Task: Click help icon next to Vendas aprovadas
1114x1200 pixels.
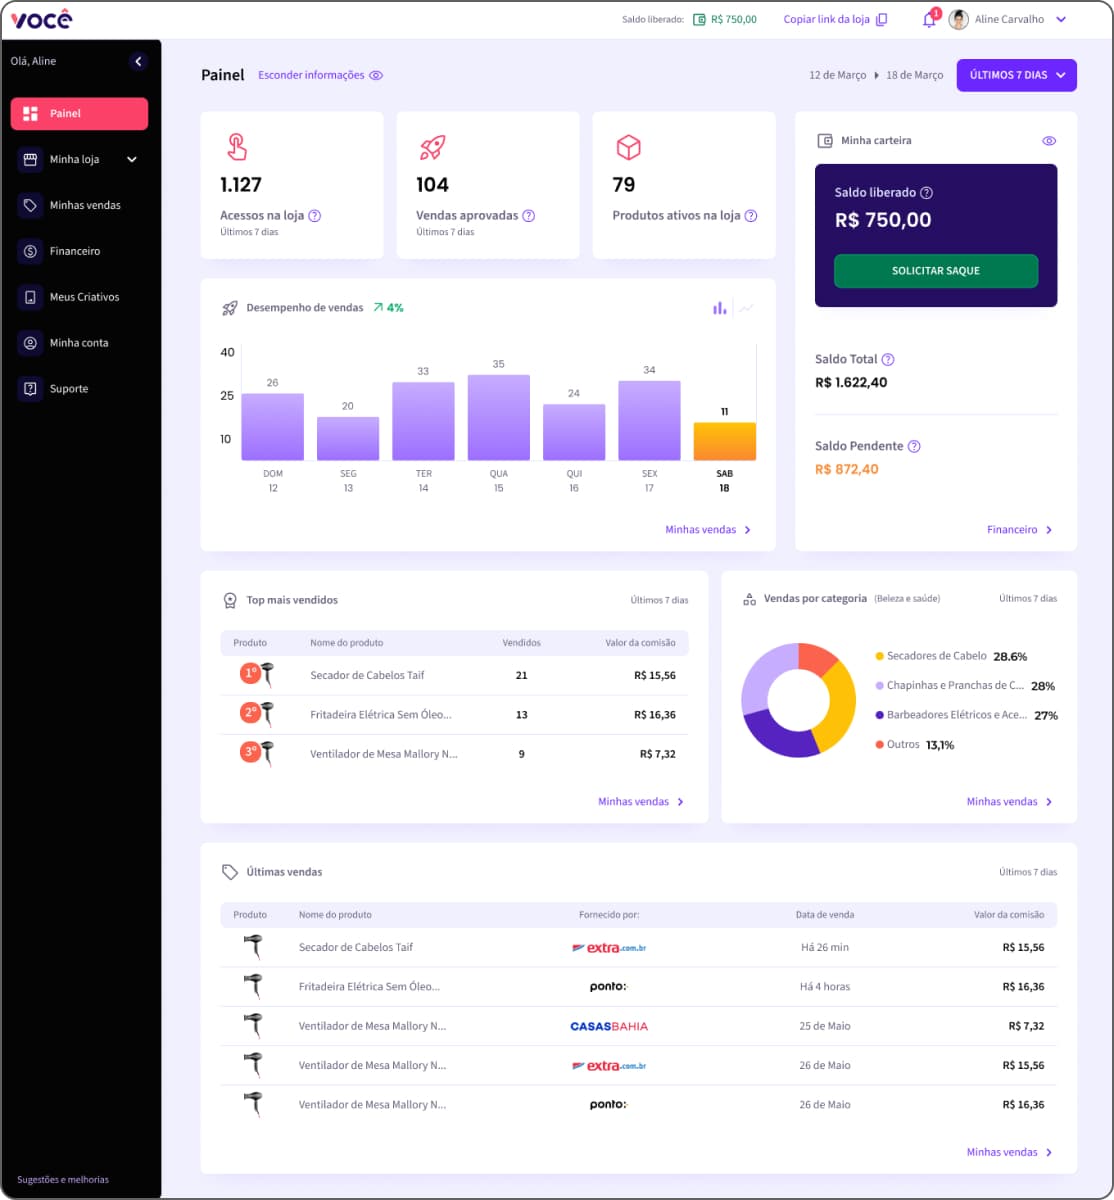Action: point(529,216)
